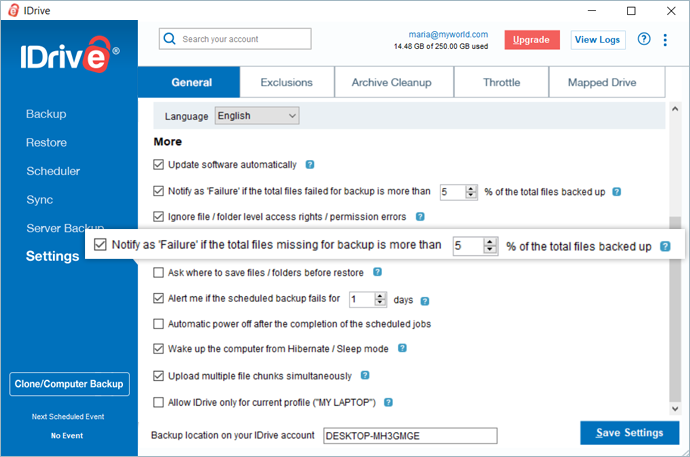690x457 pixels.
Task: Click the settings scrollbar down arrow
Action: pyautogui.click(x=675, y=409)
